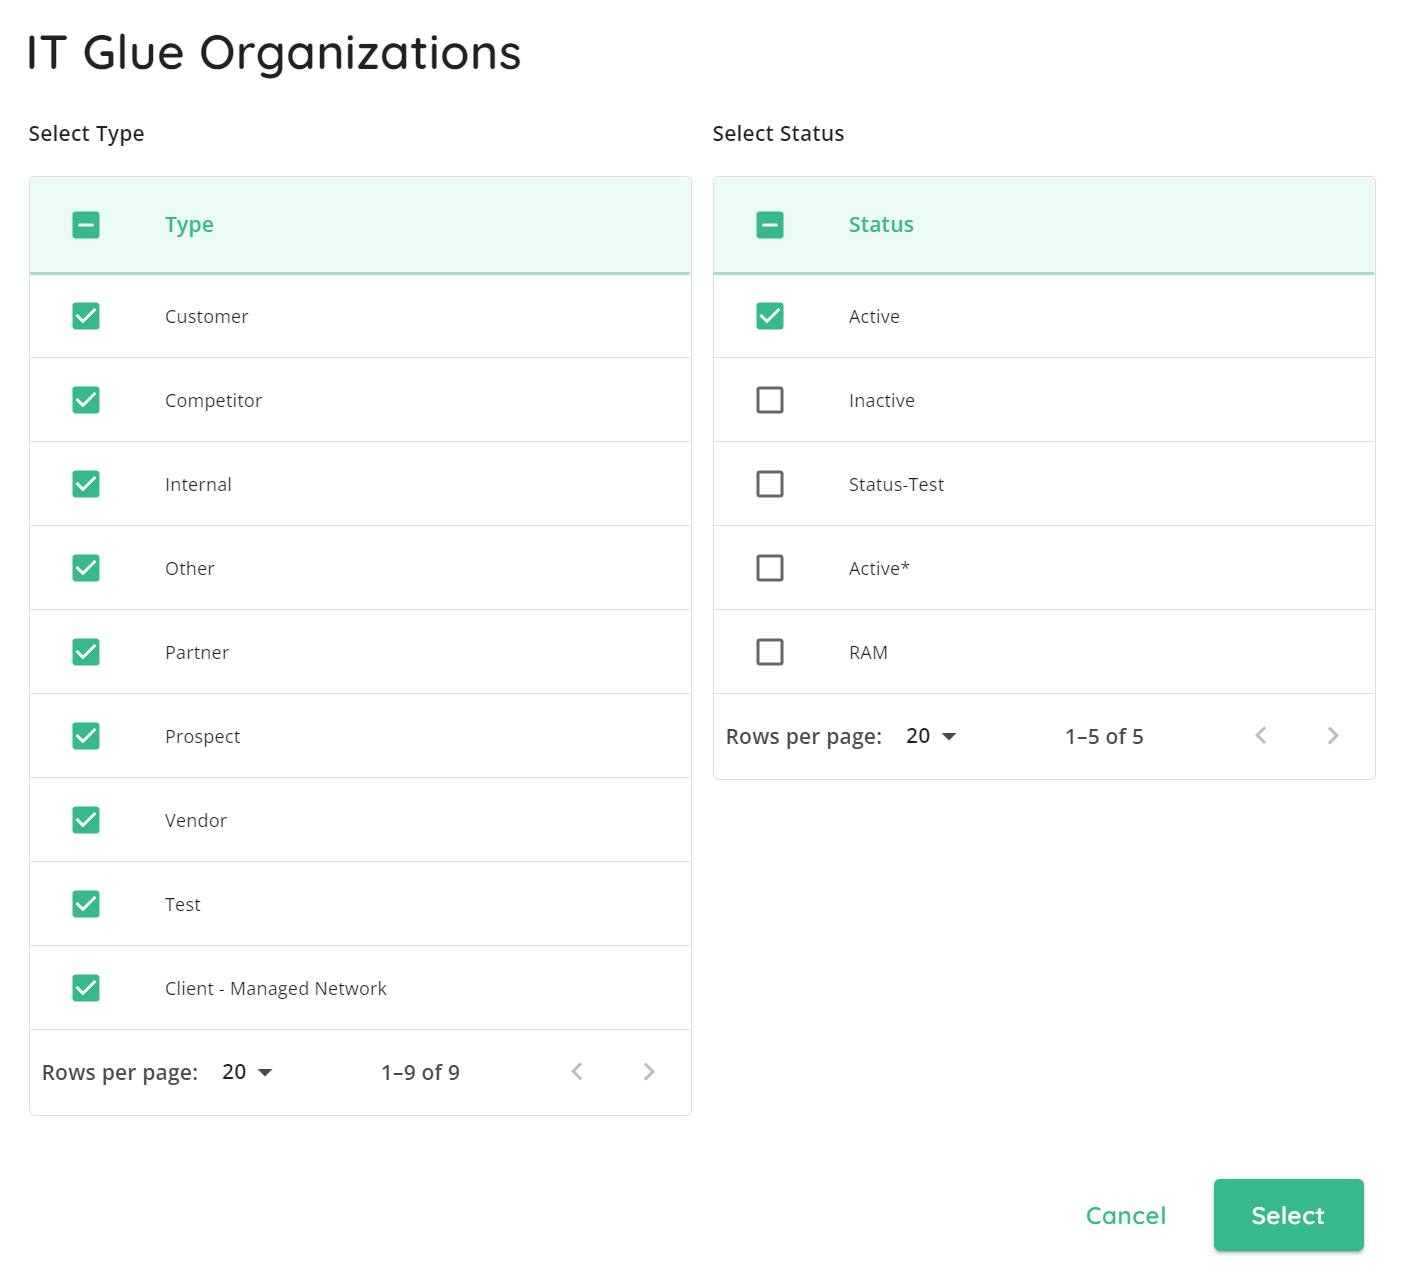Toggle the select-all checkbox in Status header
This screenshot has width=1404, height=1286.
coord(770,225)
